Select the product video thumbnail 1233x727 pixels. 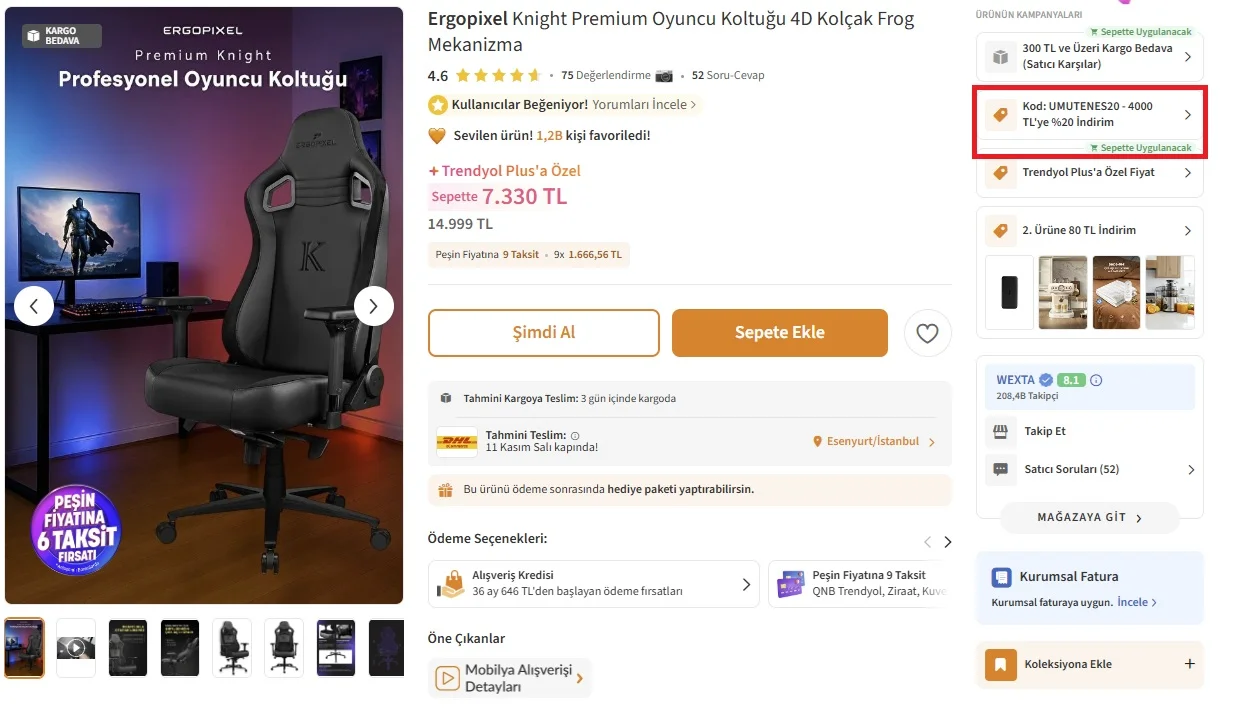click(76, 648)
